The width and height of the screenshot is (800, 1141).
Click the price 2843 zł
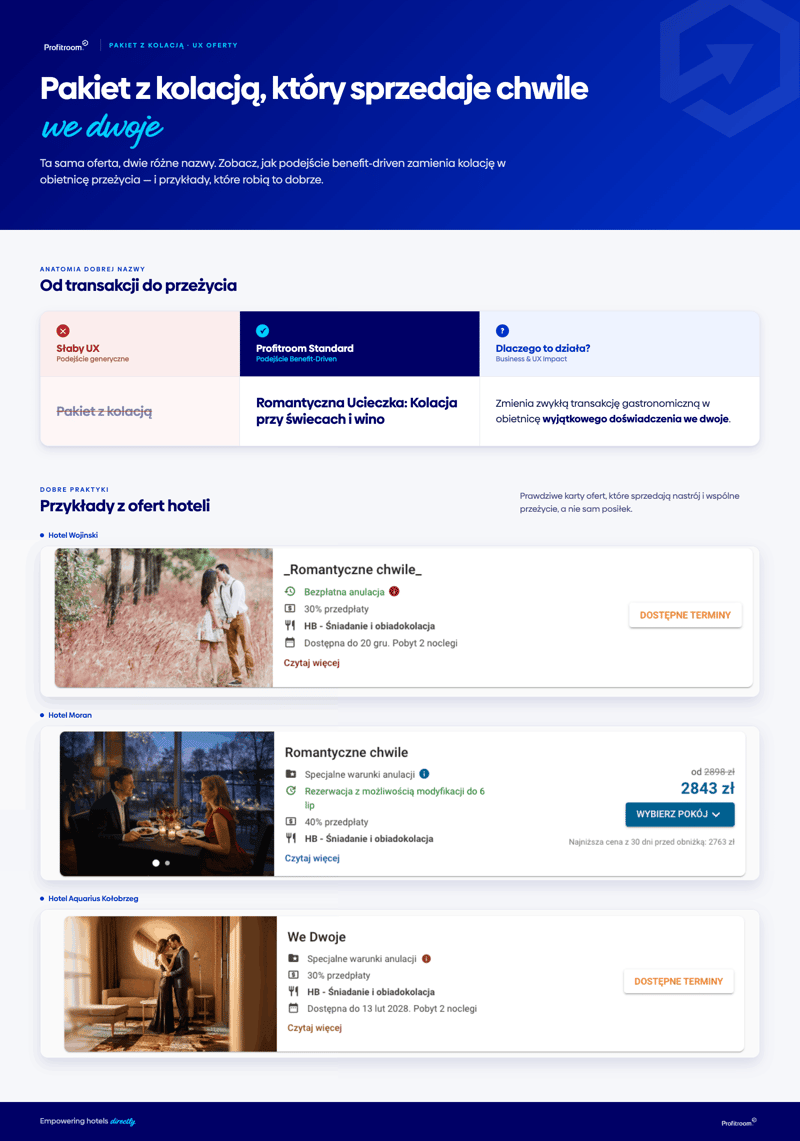click(x=708, y=789)
